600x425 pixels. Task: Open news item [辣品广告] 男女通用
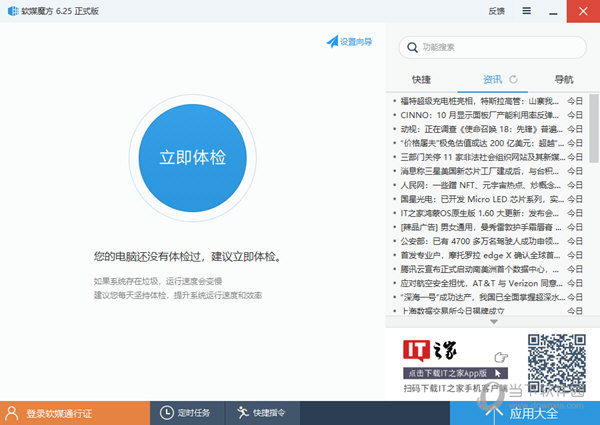488,227
